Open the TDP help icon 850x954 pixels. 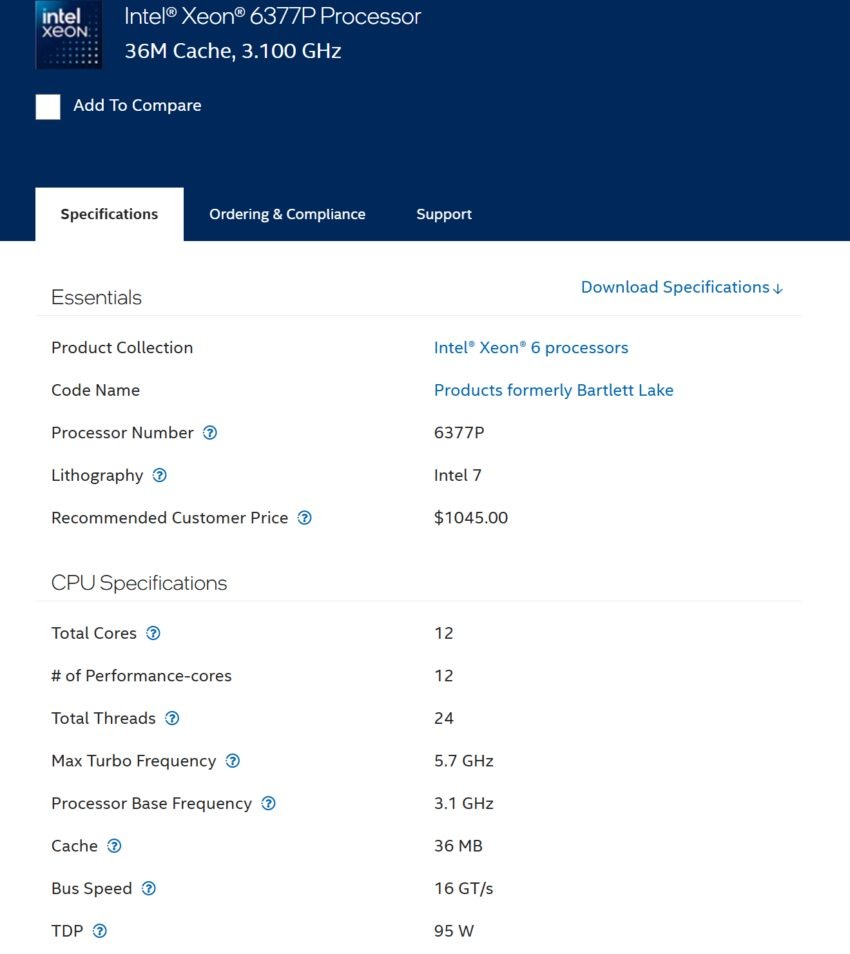100,931
